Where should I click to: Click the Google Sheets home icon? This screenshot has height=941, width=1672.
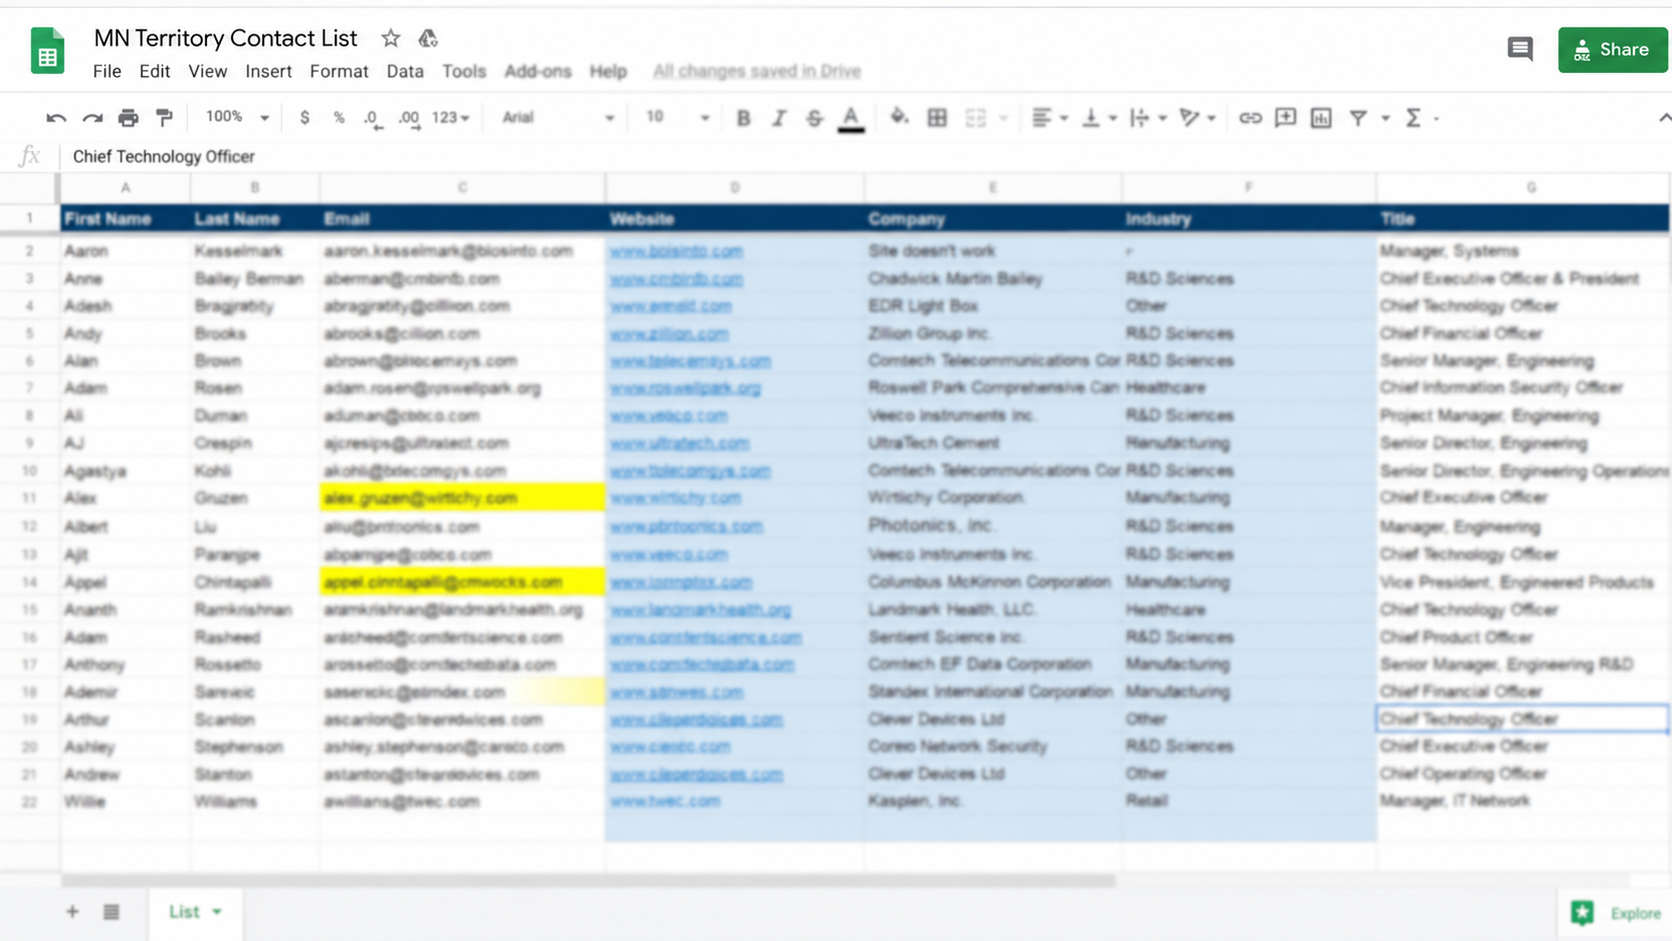pos(47,51)
